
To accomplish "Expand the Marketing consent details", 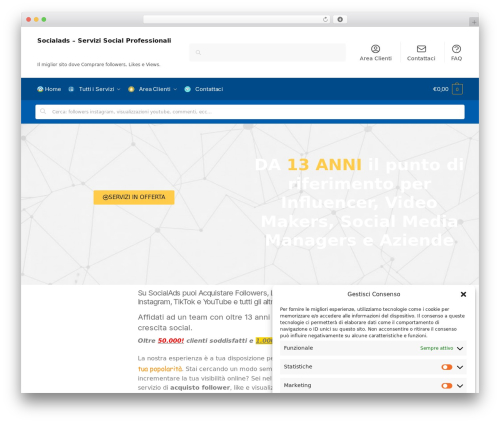I will coord(460,386).
